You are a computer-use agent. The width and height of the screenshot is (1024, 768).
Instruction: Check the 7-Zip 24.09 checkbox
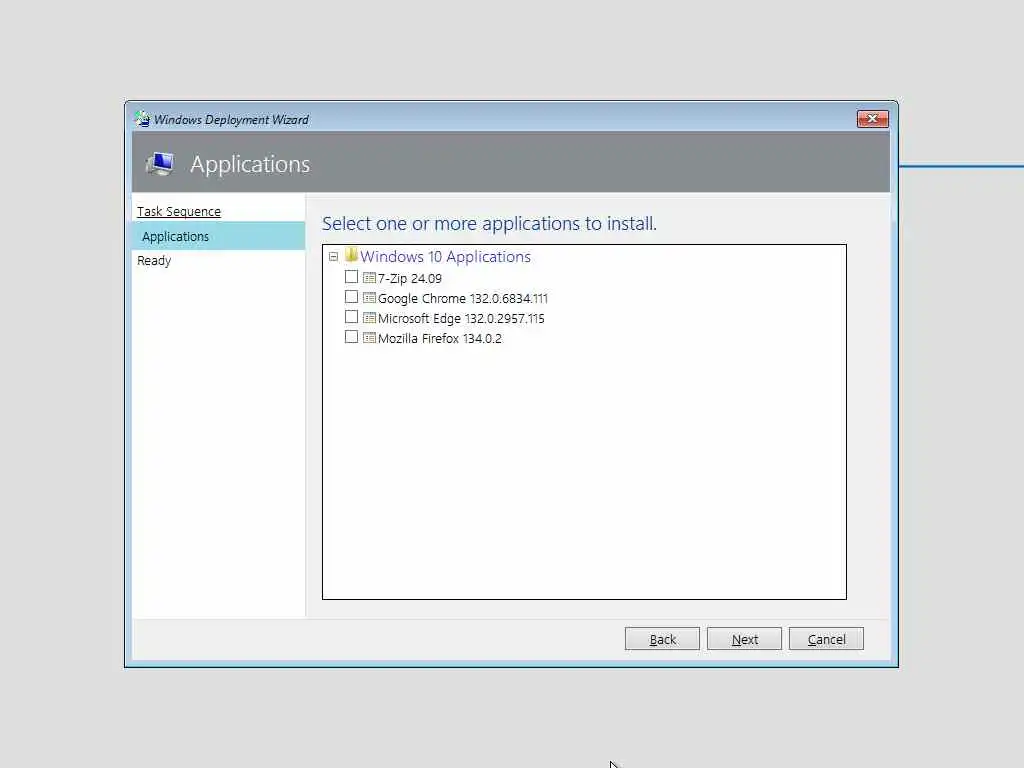click(x=351, y=277)
